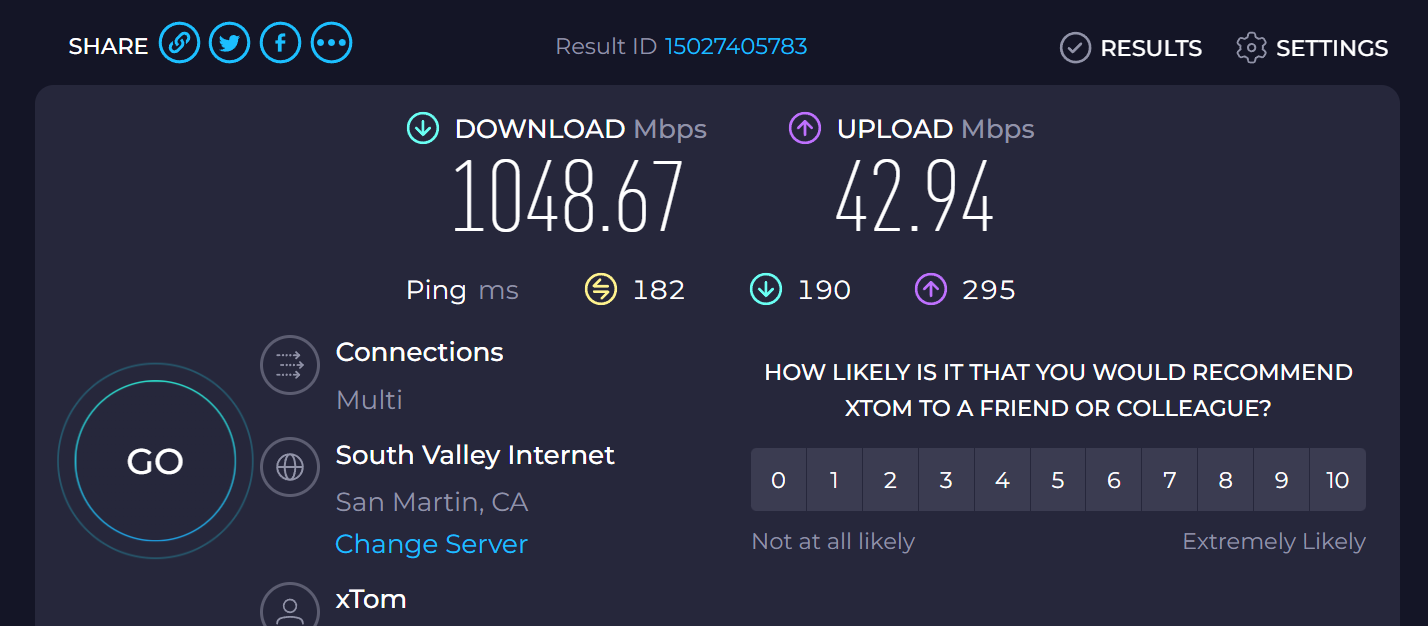
Task: Copy result link via share link icon
Action: 179,43
